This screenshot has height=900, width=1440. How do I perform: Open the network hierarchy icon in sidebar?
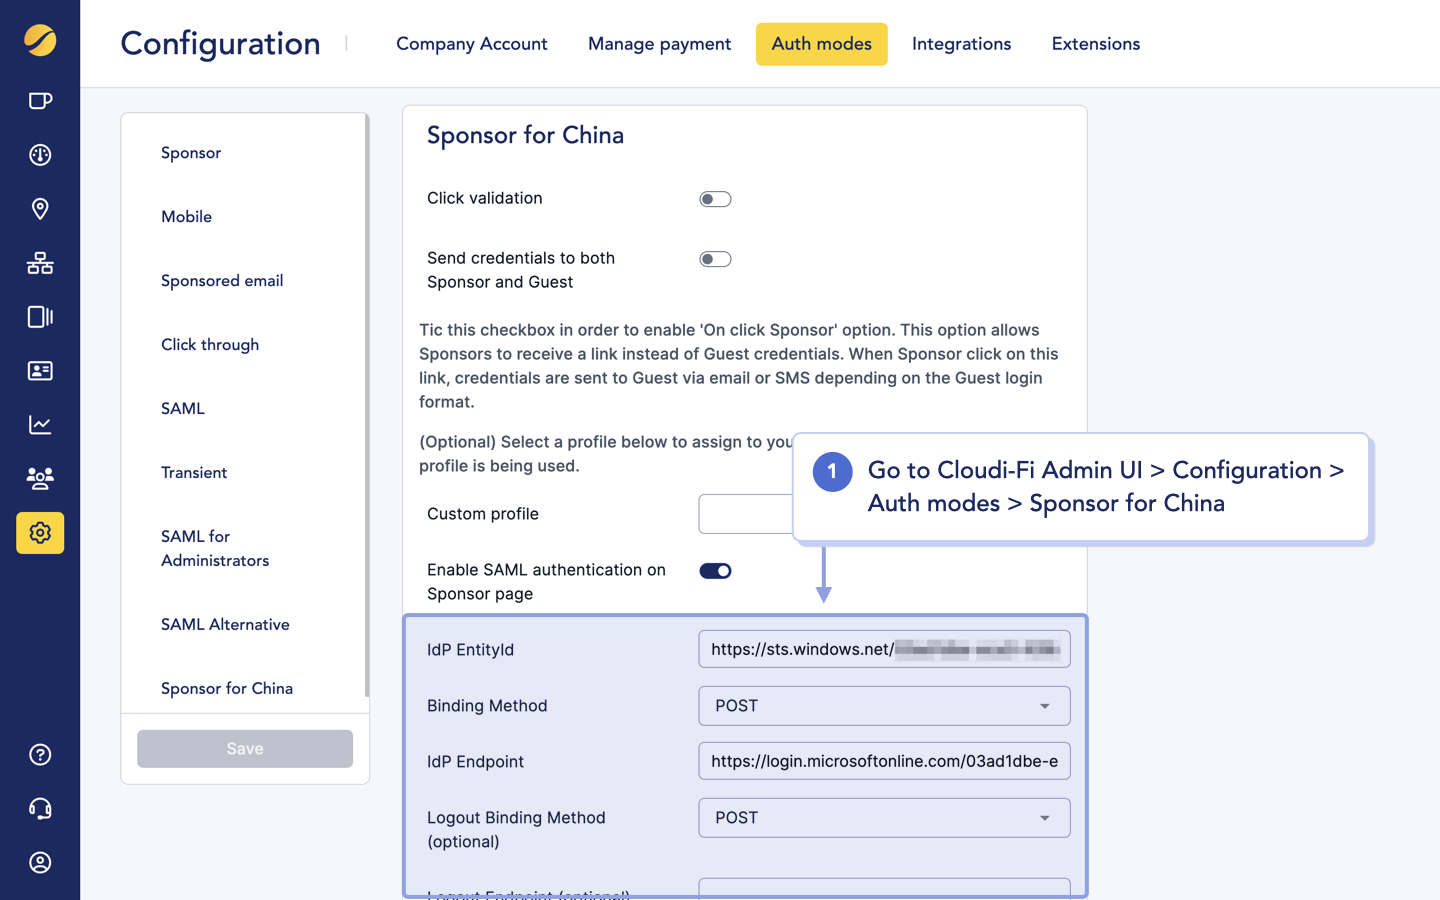[39, 263]
